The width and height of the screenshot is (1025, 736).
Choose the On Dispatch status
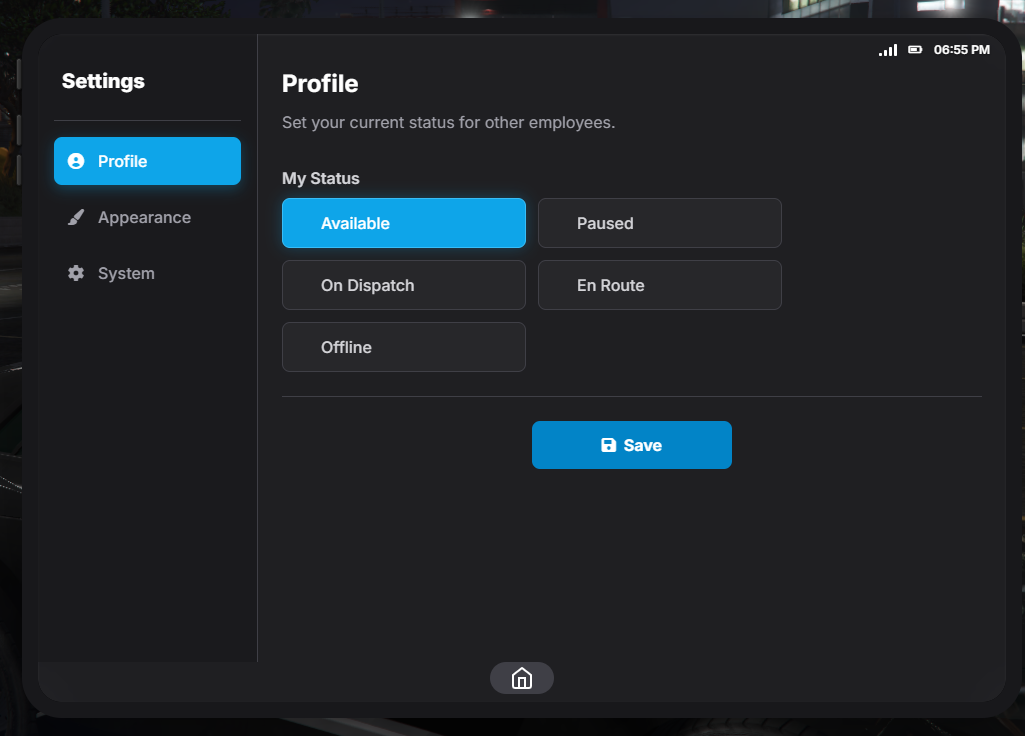point(403,285)
